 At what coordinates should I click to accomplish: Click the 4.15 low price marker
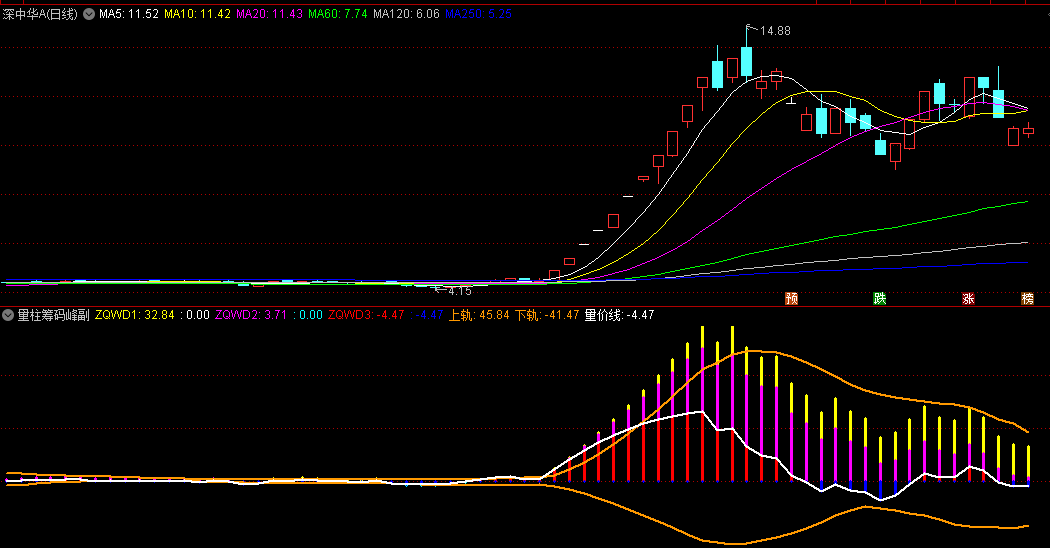pyautogui.click(x=456, y=290)
